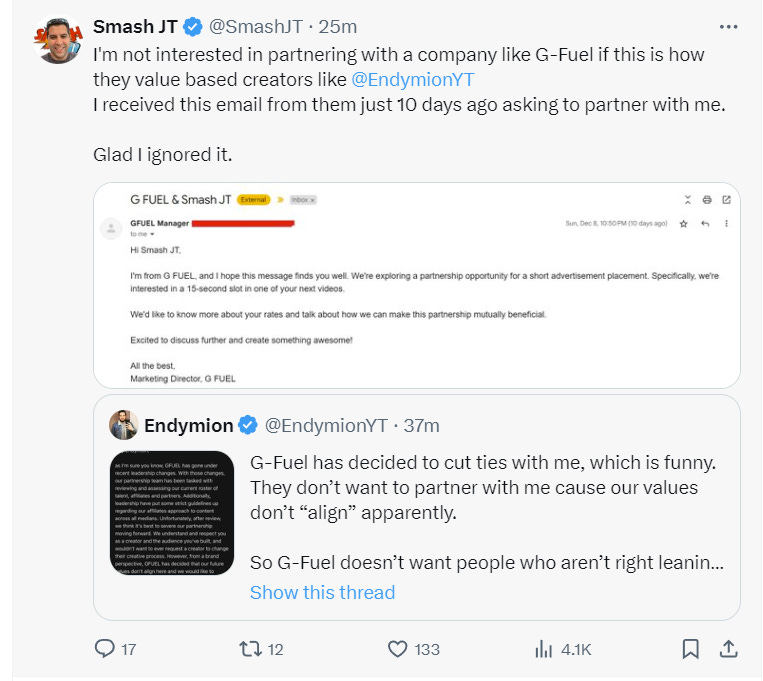Like the tweet with heart icon
The image size is (763, 681).
tap(398, 649)
